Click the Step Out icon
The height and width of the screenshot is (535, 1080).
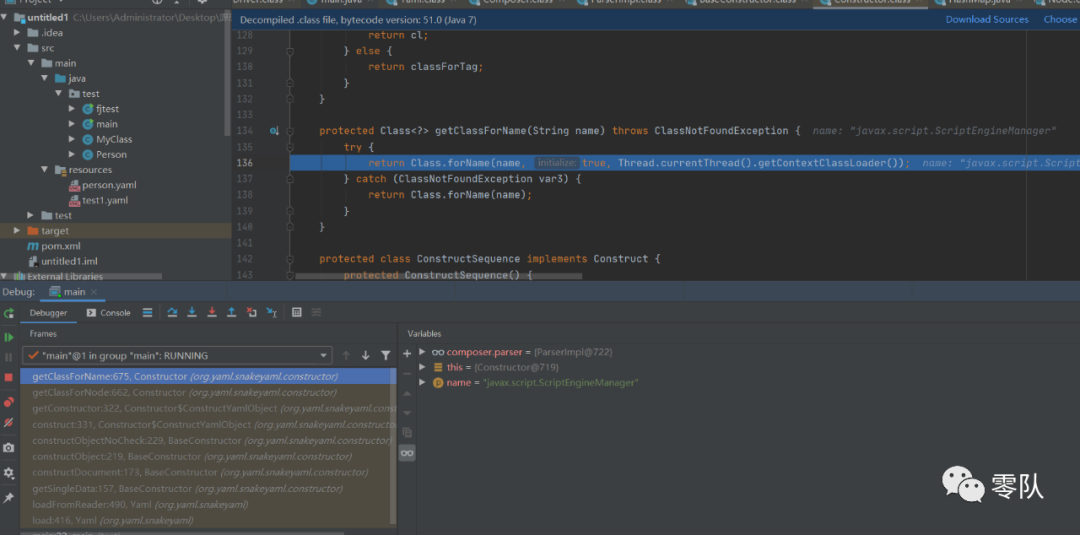(x=232, y=313)
